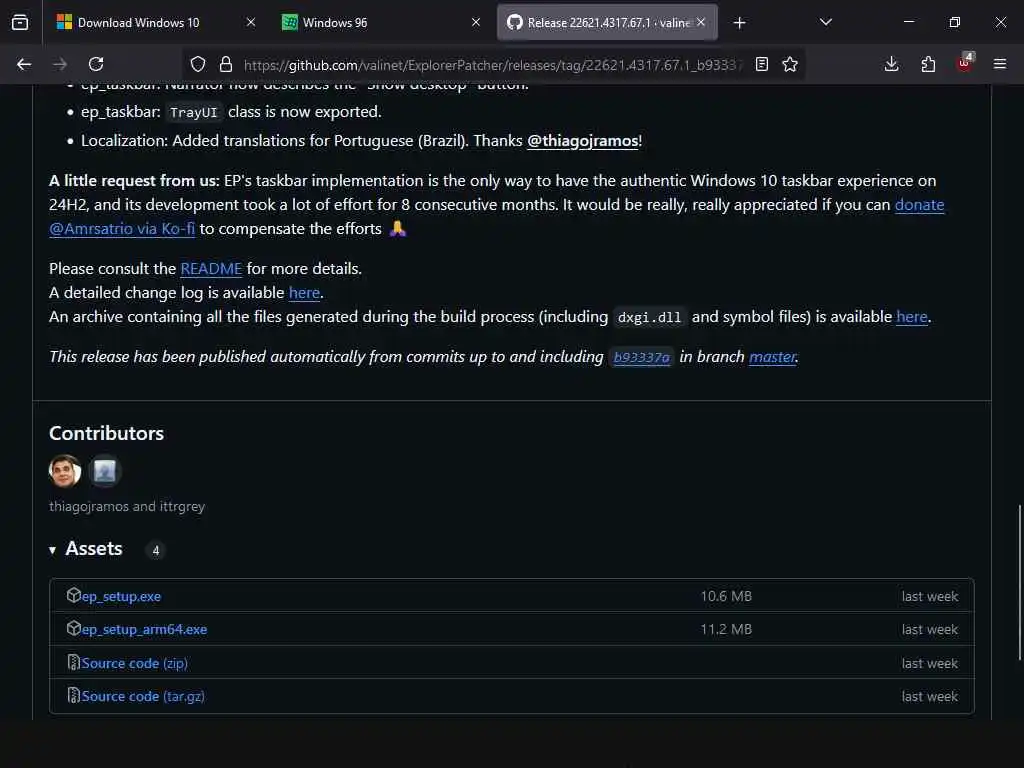Viewport: 1024px width, 768px height.
Task: Open commit b93337a link
Action: [x=641, y=357]
